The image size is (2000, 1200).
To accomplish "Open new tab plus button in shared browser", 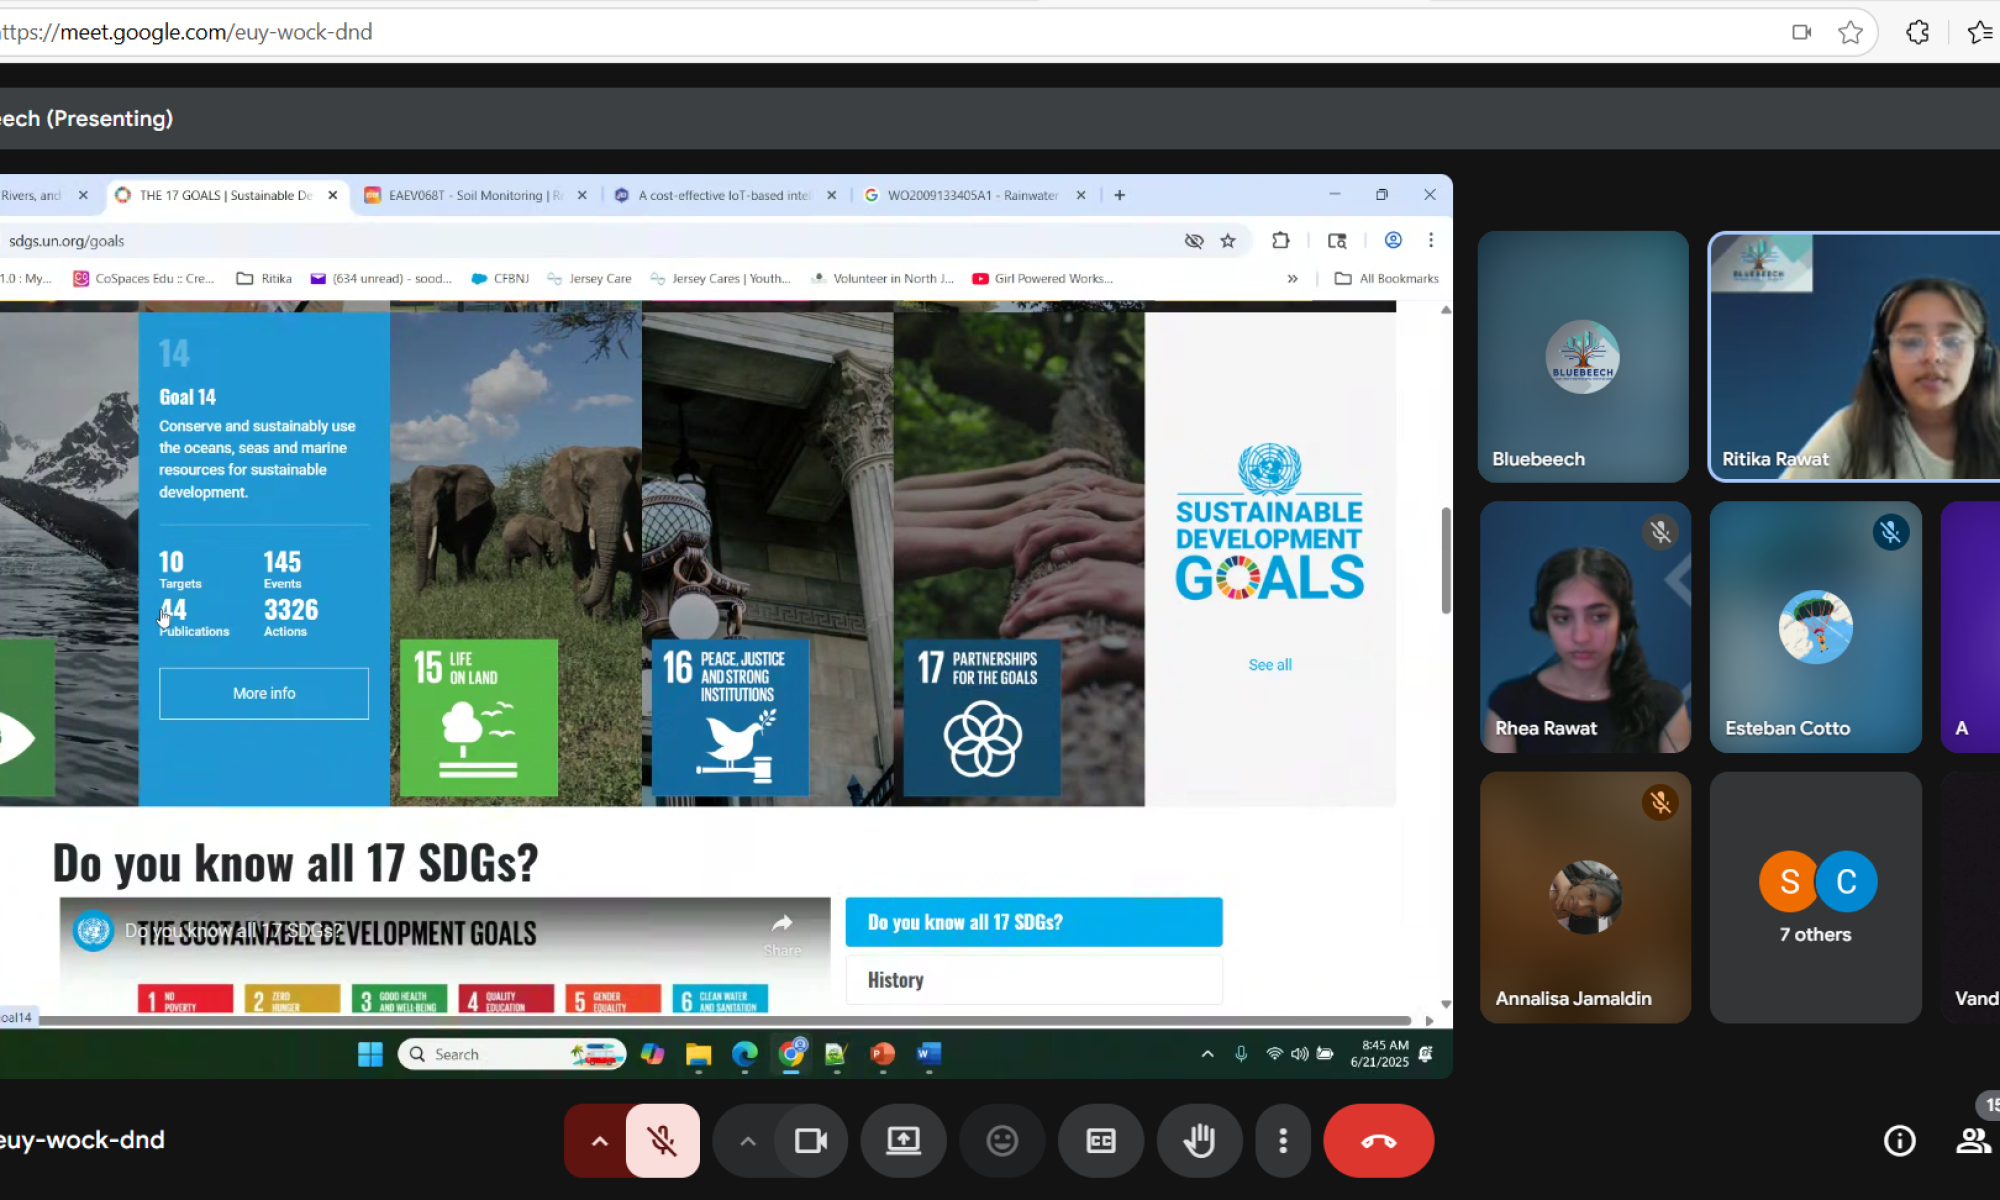I will (x=1120, y=195).
